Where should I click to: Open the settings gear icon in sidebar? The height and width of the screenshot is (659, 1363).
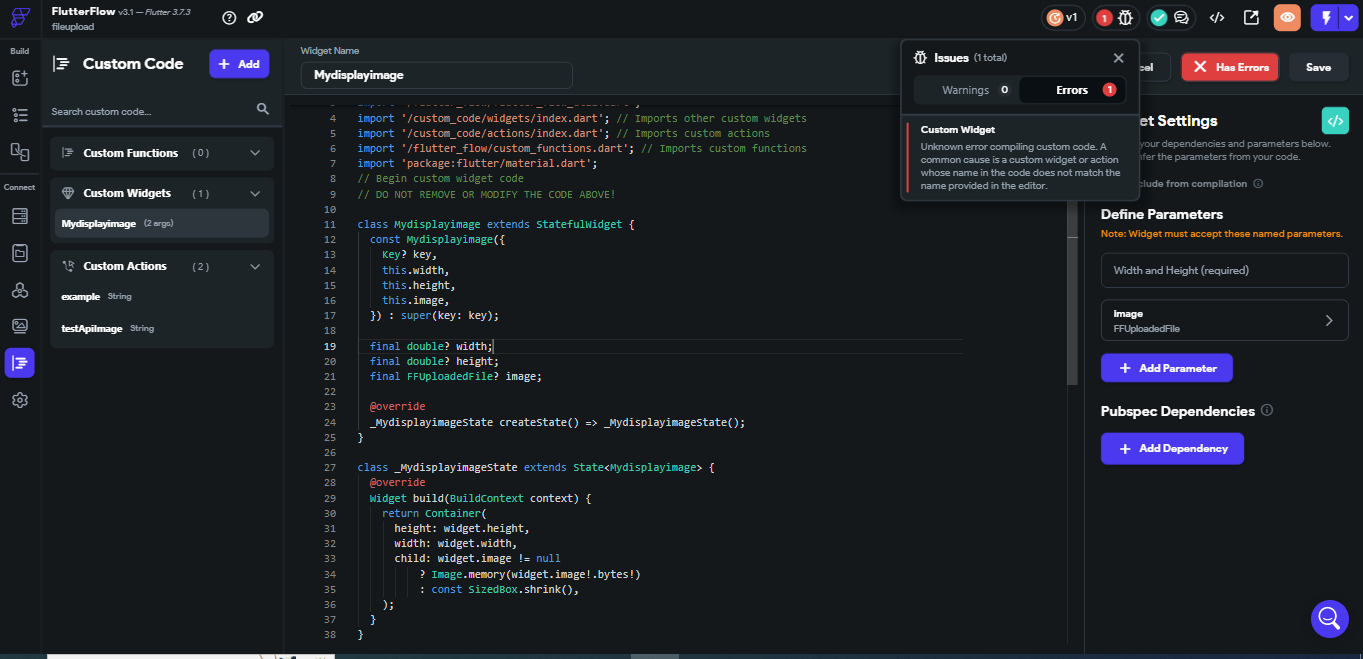tap(20, 400)
